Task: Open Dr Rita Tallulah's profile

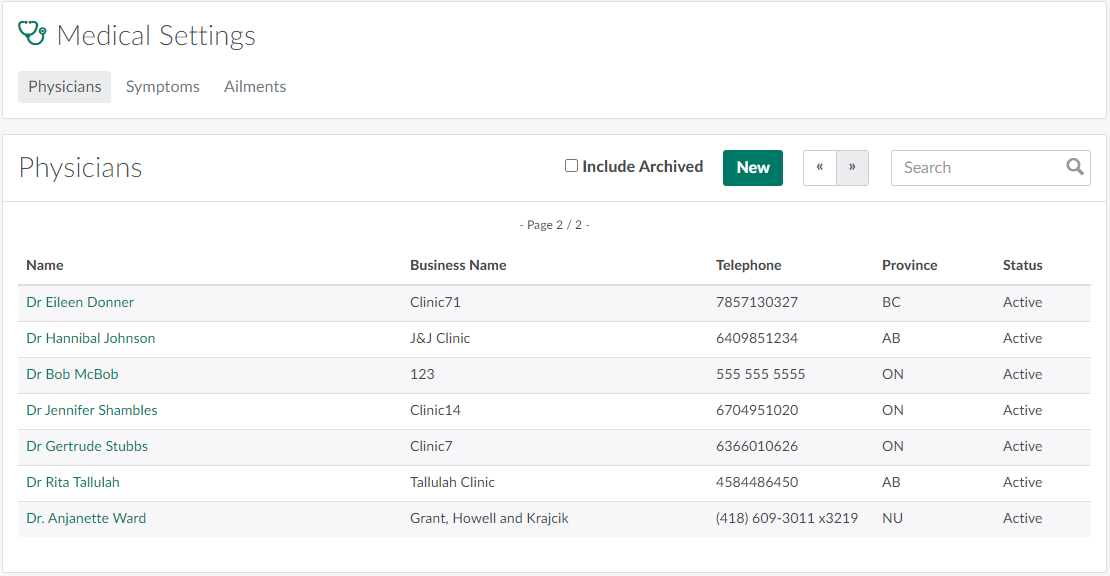Action: (x=73, y=482)
